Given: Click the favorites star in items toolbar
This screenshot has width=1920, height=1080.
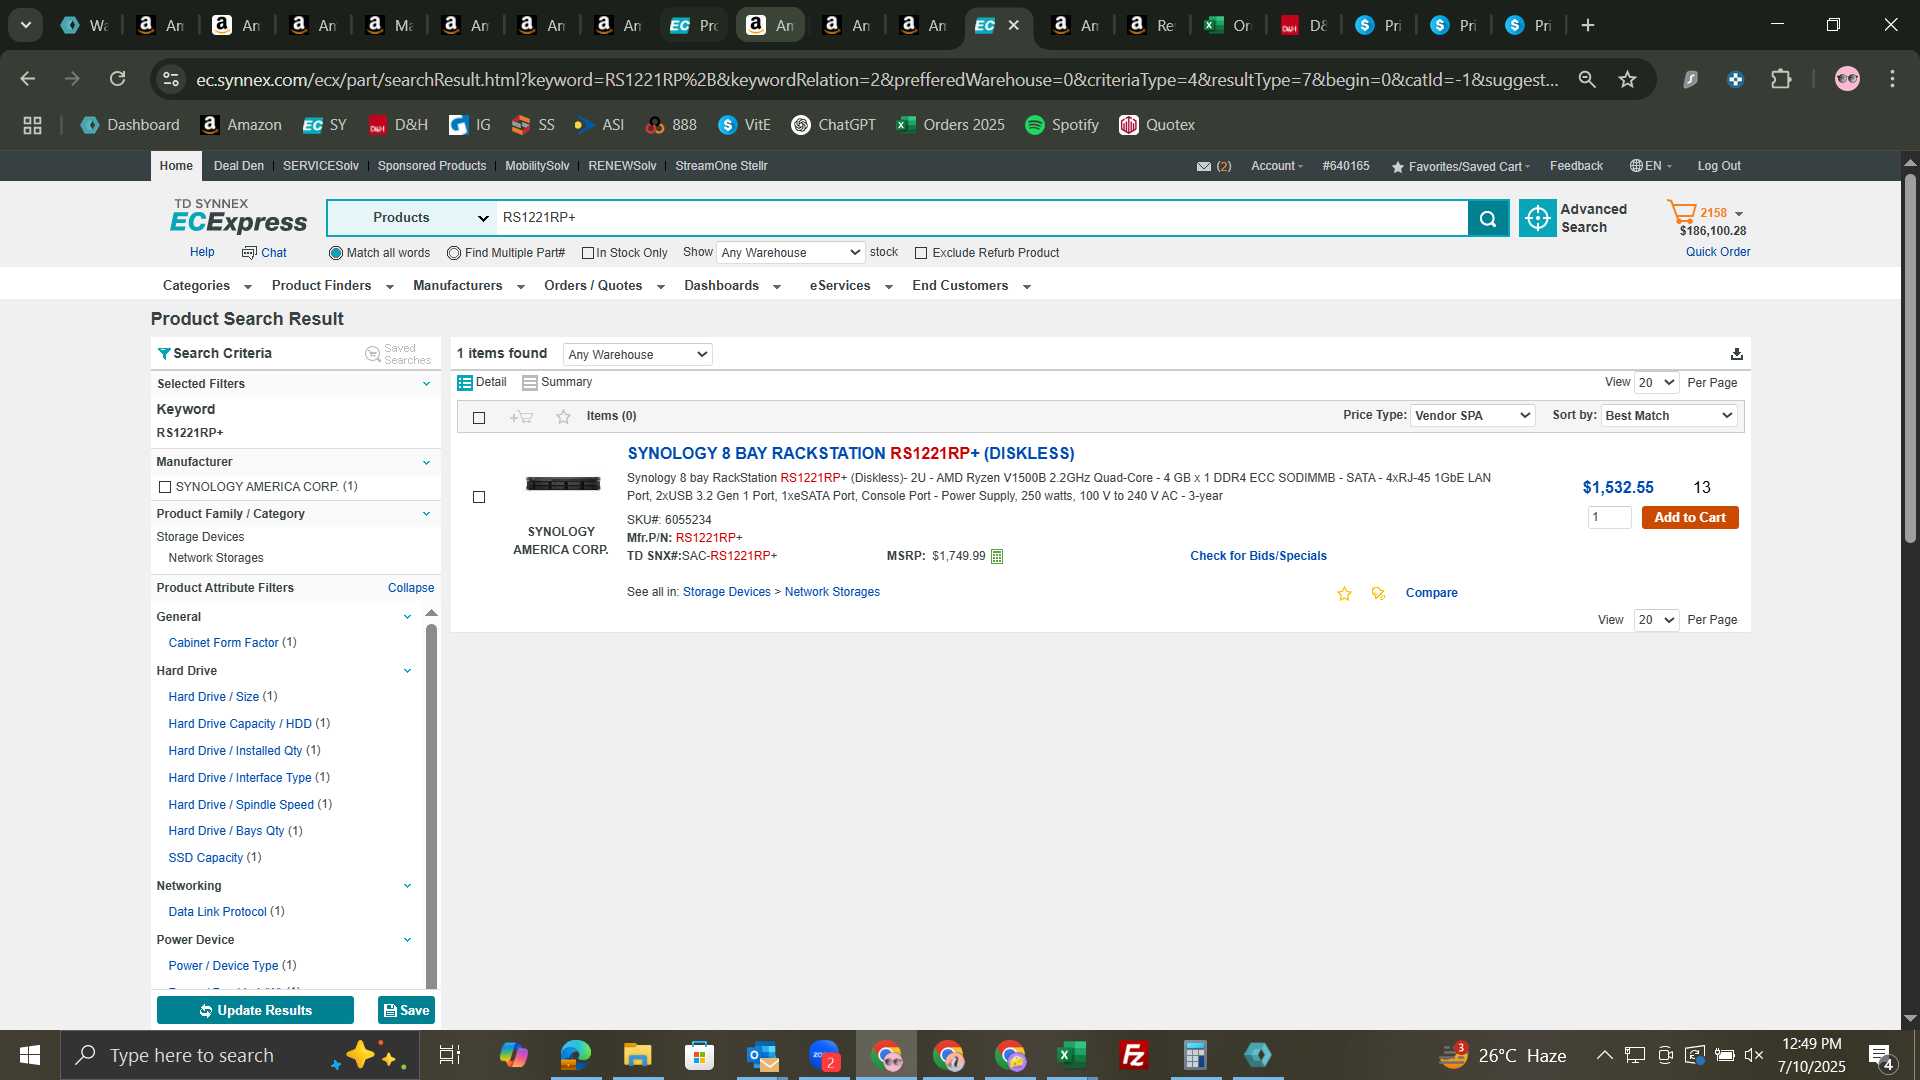Looking at the screenshot, I should coord(563,417).
